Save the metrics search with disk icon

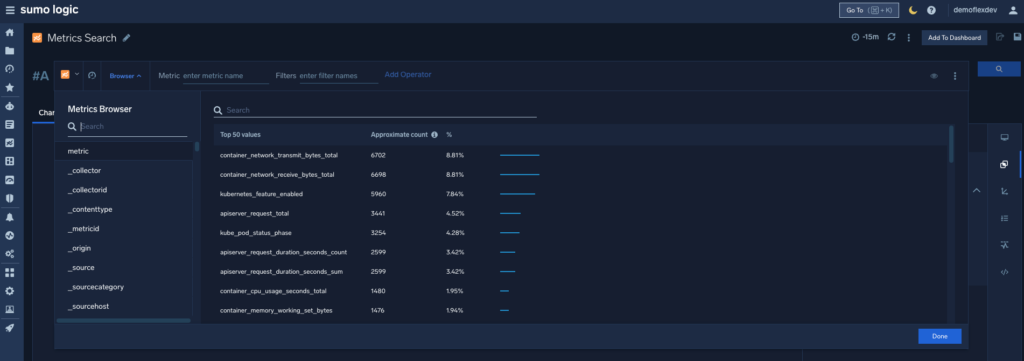[1017, 37]
